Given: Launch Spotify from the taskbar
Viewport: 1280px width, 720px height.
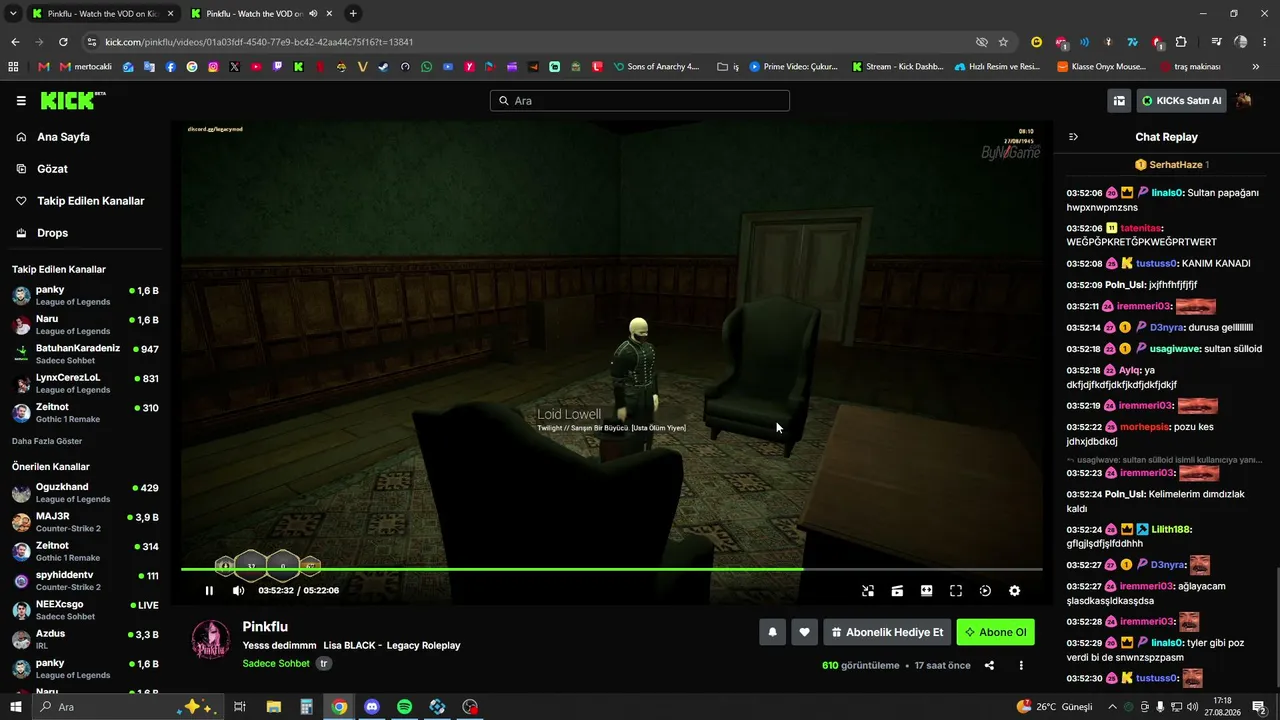Looking at the screenshot, I should click(404, 707).
